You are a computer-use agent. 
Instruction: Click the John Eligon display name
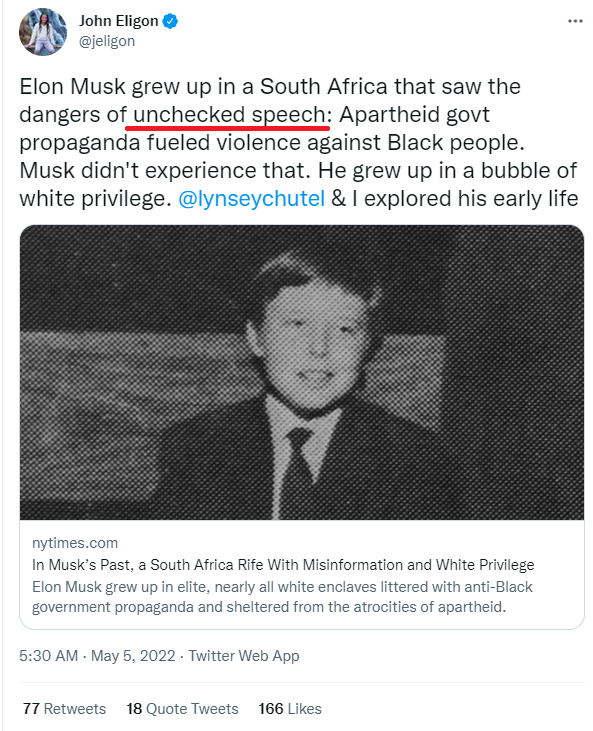pos(119,21)
